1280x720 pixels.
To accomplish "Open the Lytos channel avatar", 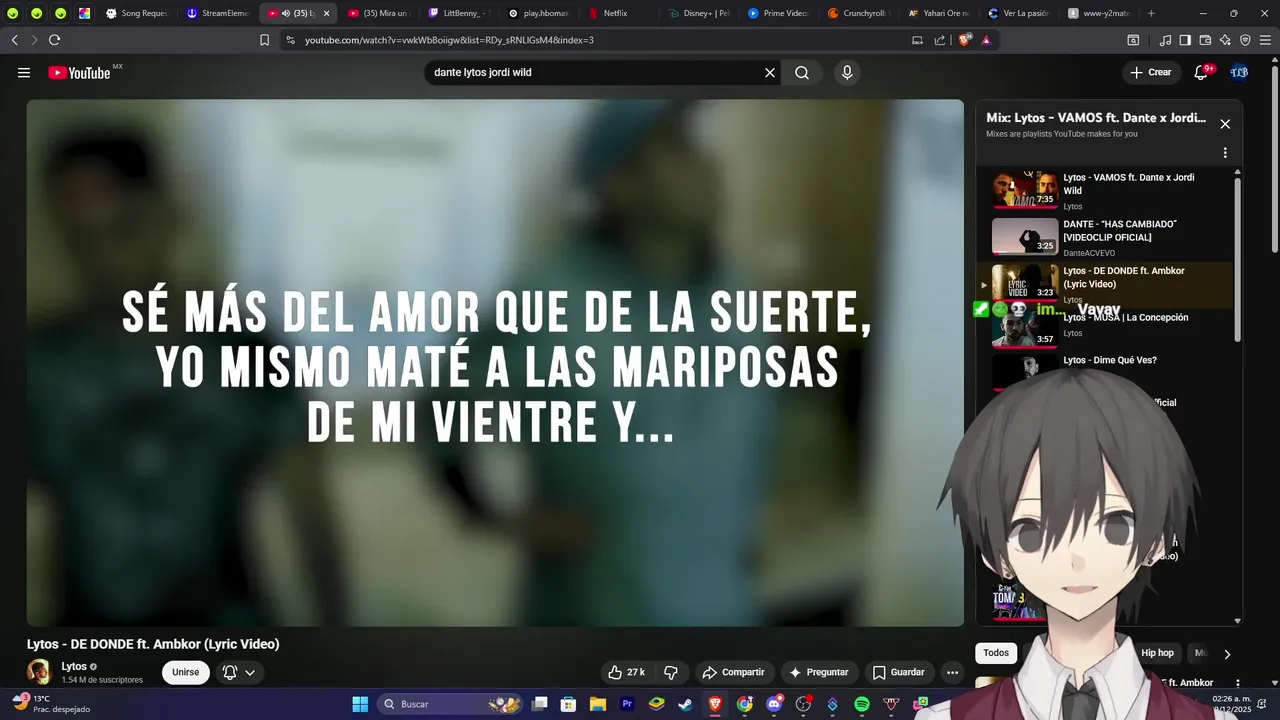I will click(x=39, y=672).
